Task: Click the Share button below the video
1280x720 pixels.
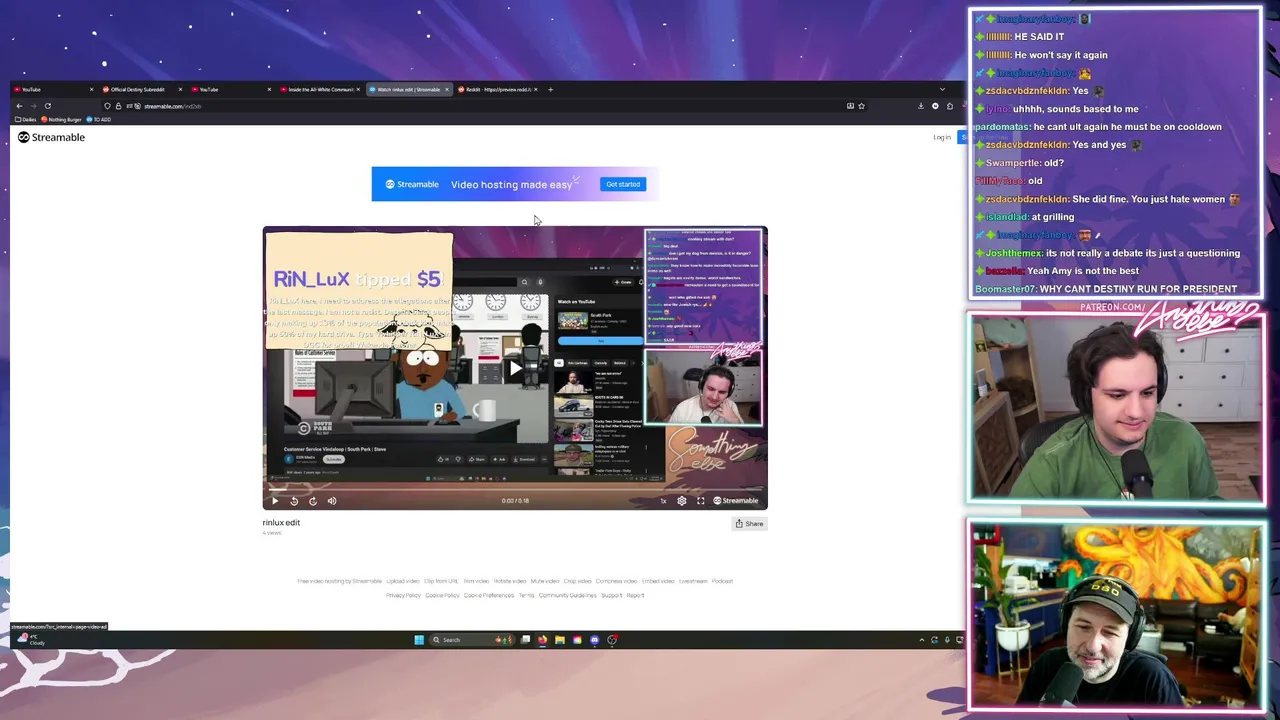Action: 749,523
